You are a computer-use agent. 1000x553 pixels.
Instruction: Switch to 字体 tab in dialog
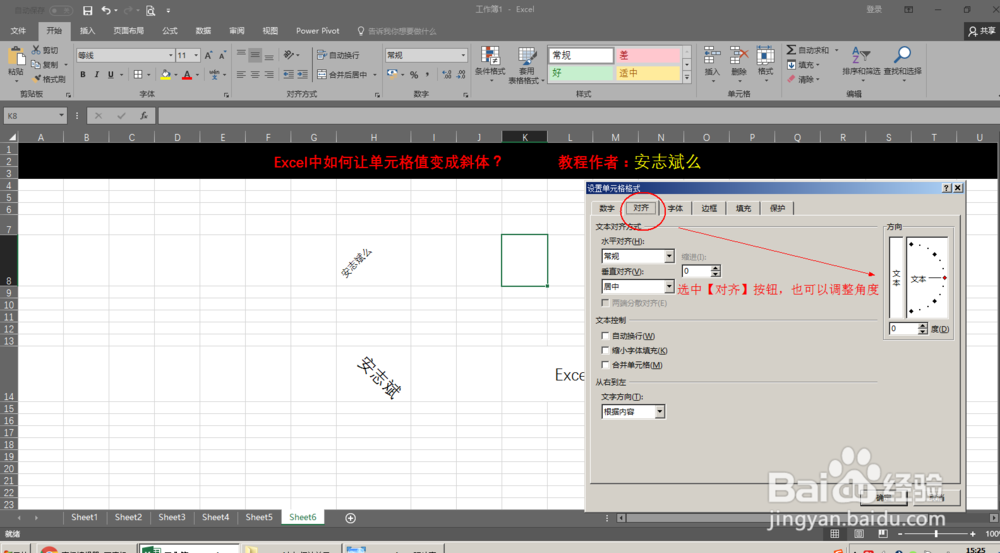pyautogui.click(x=675, y=209)
